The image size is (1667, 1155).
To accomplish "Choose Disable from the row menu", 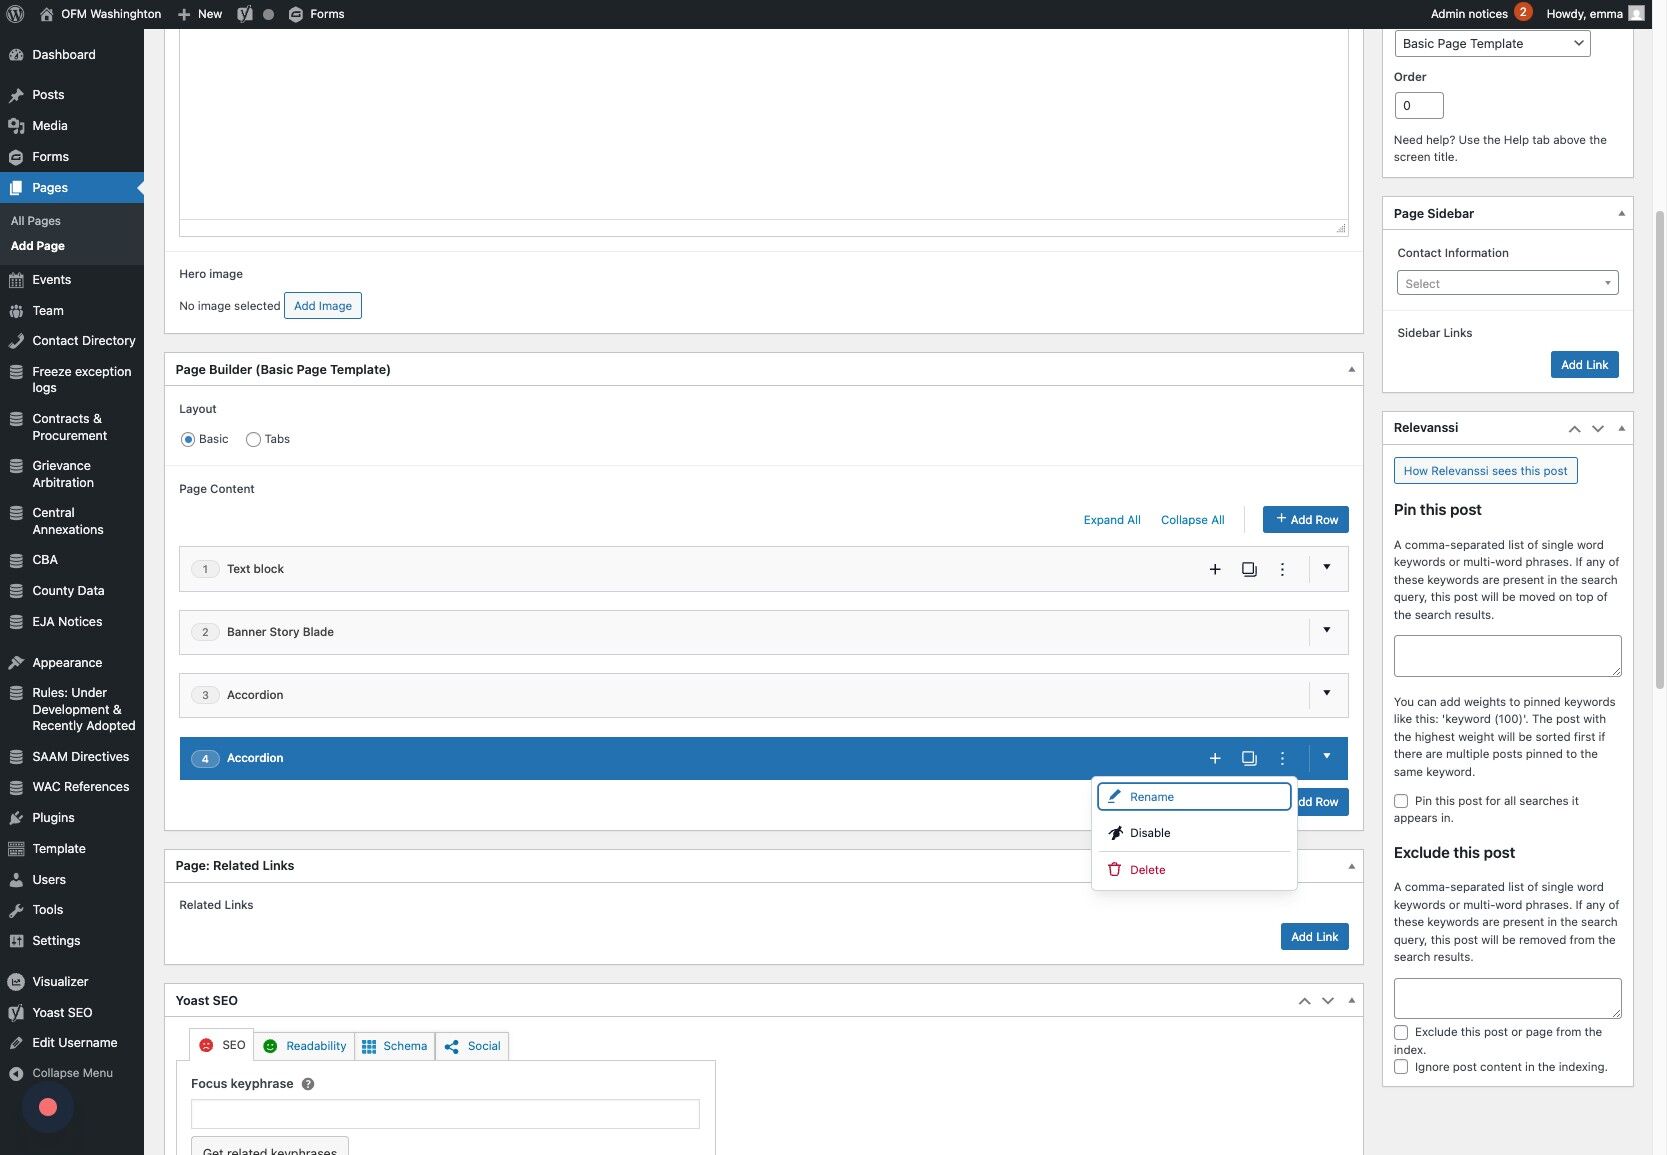I will click(1194, 833).
